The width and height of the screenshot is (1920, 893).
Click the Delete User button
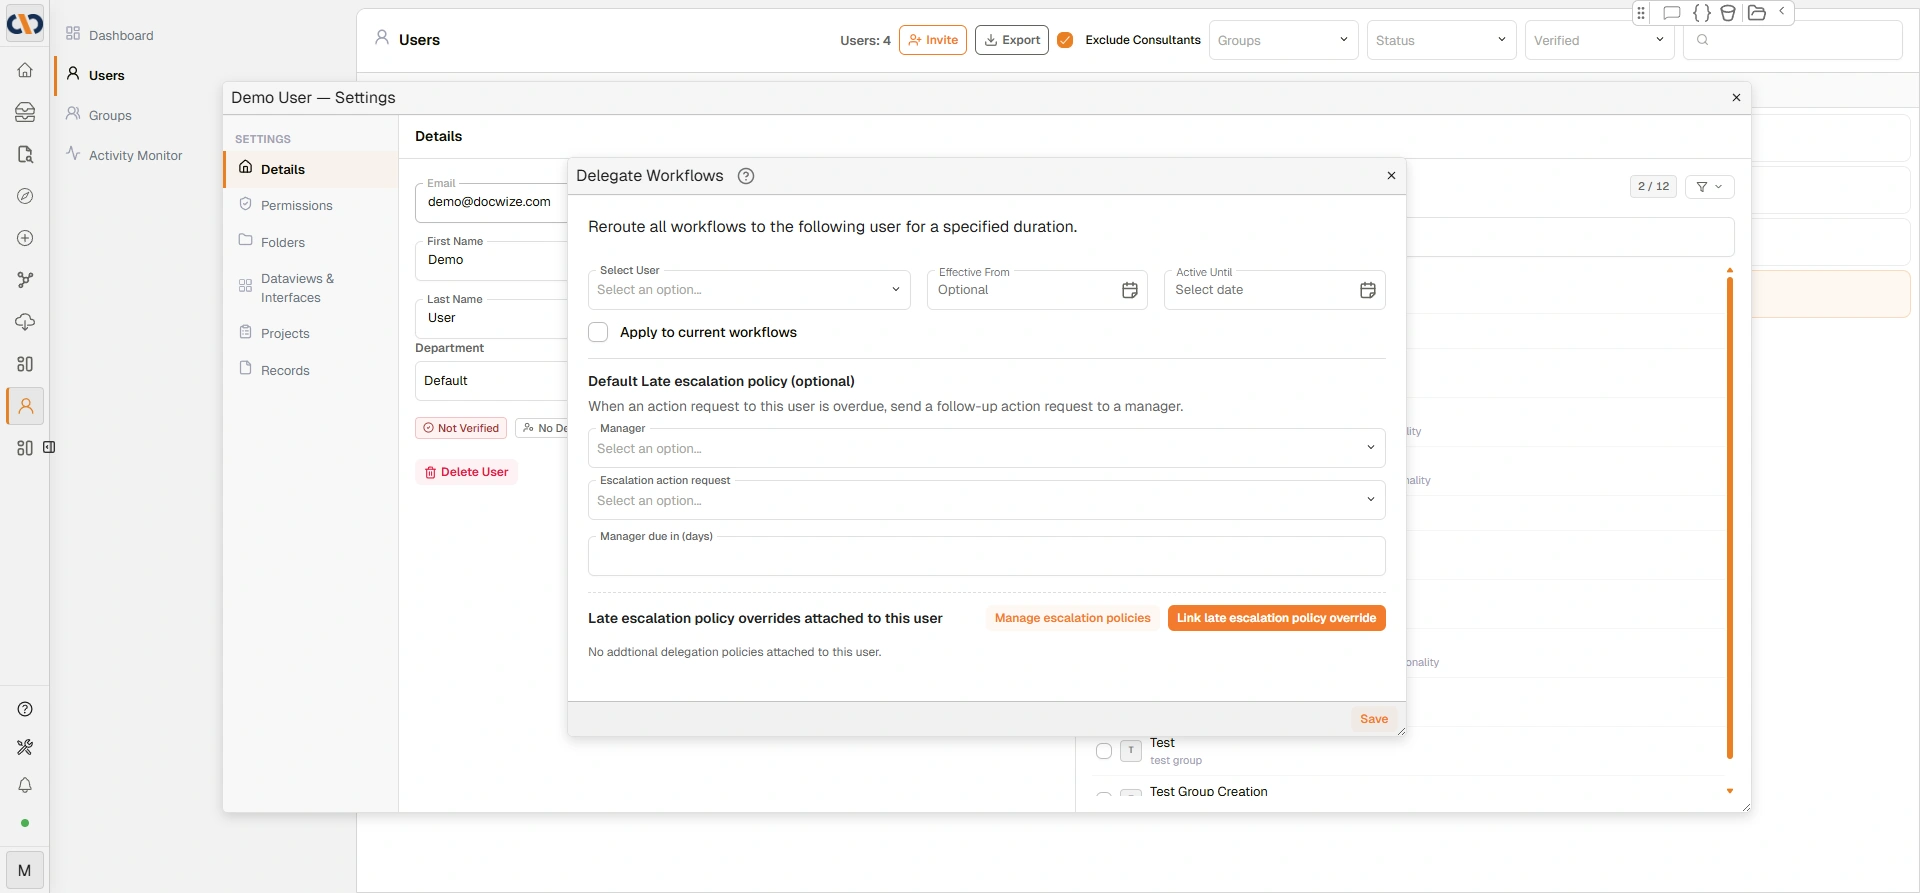tap(466, 472)
